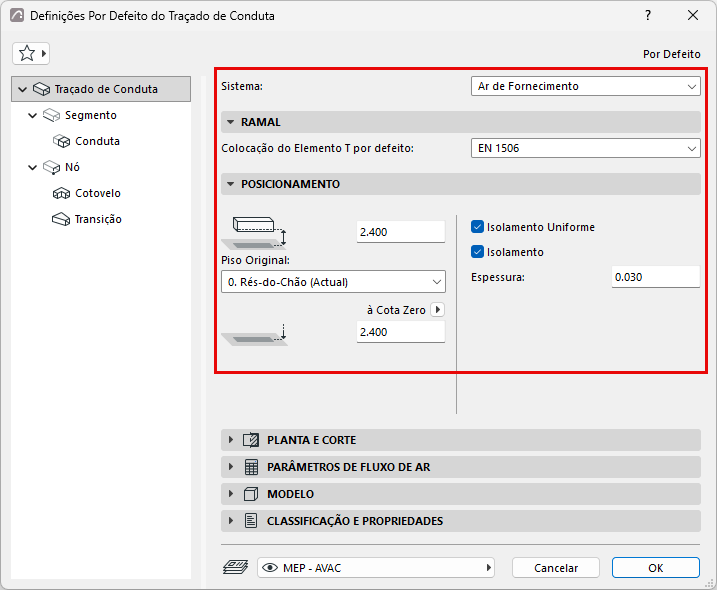717x590 pixels.
Task: Expand the MODELO panel
Action: [x=460, y=494]
